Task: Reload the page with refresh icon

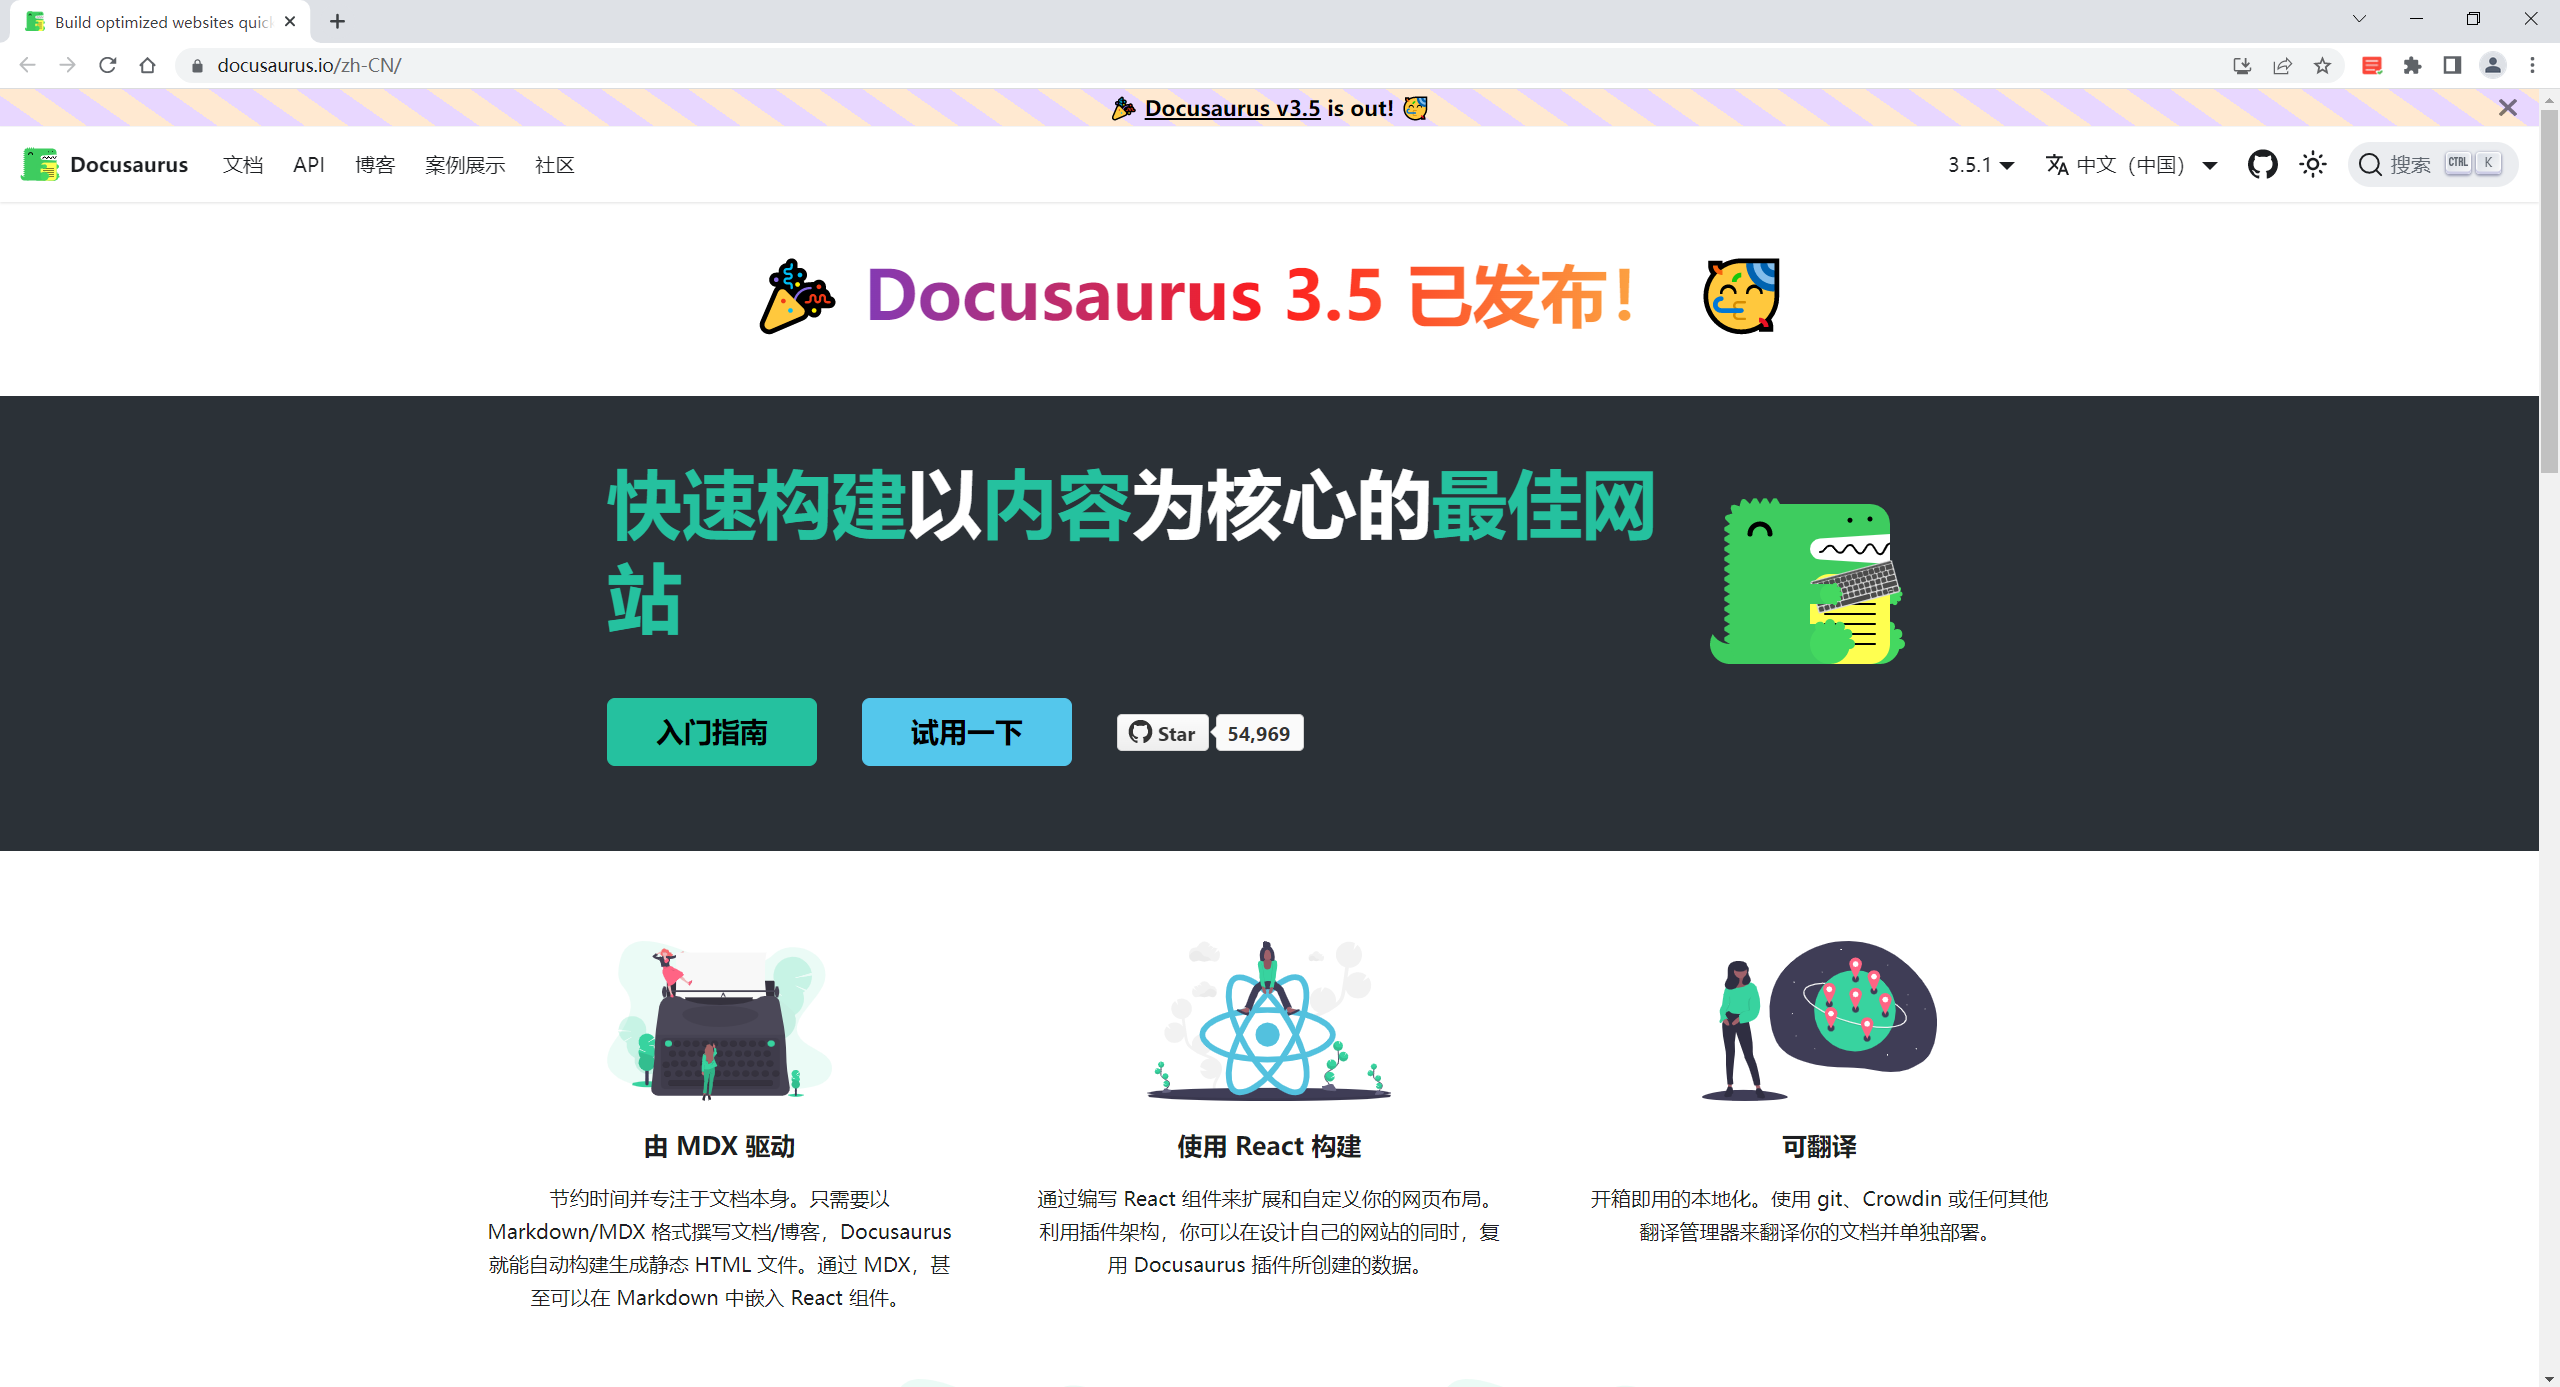Action: click(107, 65)
